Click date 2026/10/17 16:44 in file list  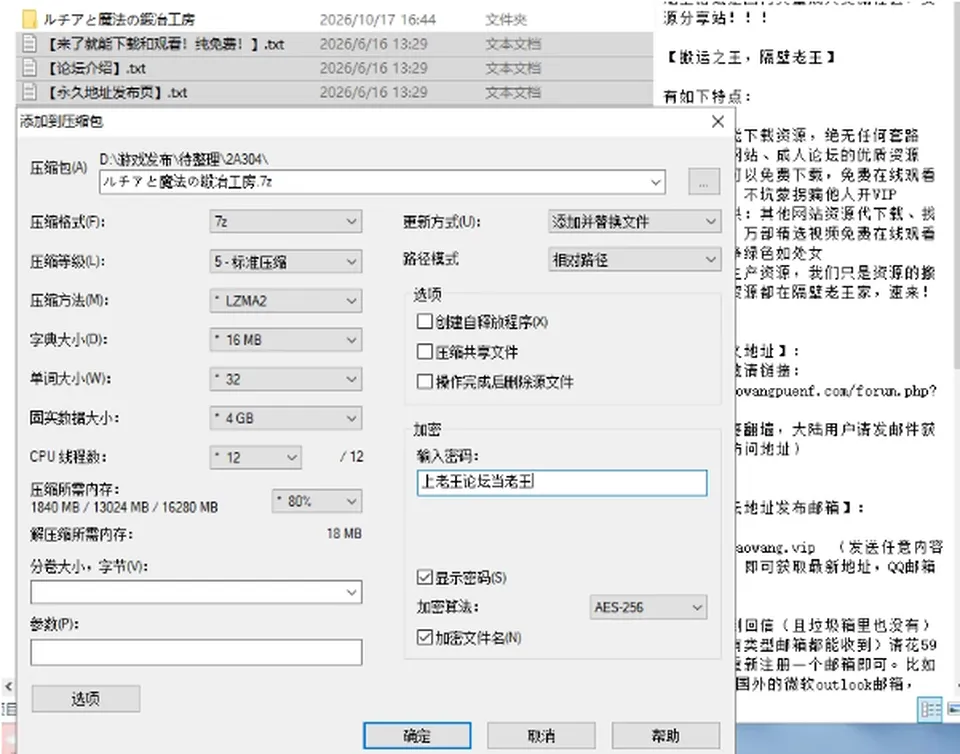click(x=378, y=20)
